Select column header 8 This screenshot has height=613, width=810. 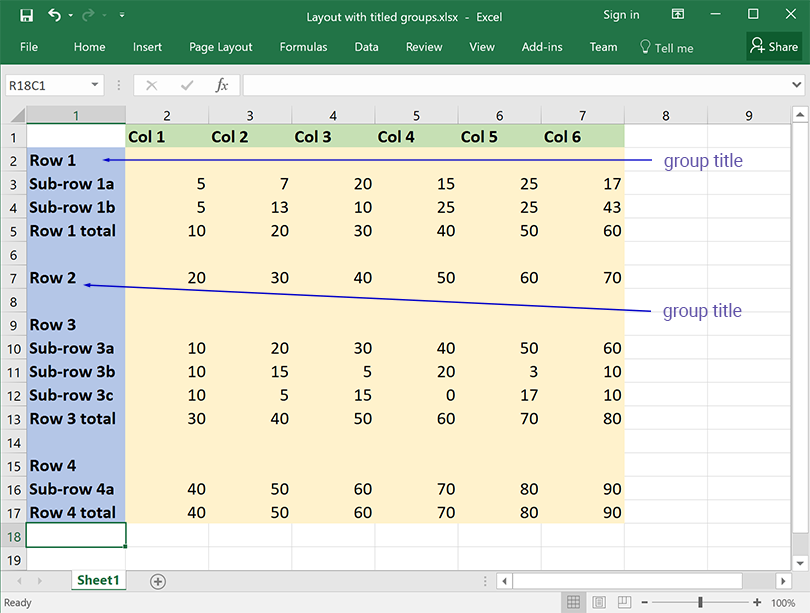pyautogui.click(x=666, y=115)
